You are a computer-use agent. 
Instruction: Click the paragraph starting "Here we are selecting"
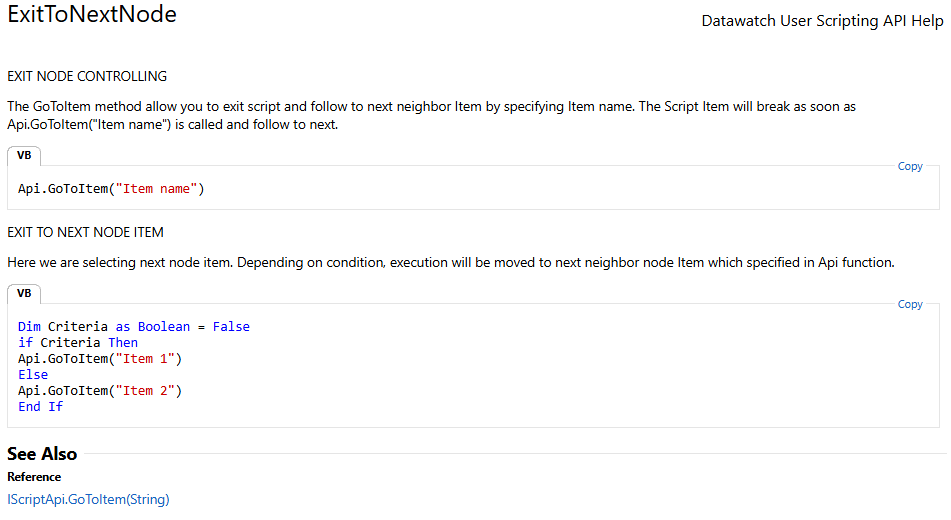click(x=451, y=263)
